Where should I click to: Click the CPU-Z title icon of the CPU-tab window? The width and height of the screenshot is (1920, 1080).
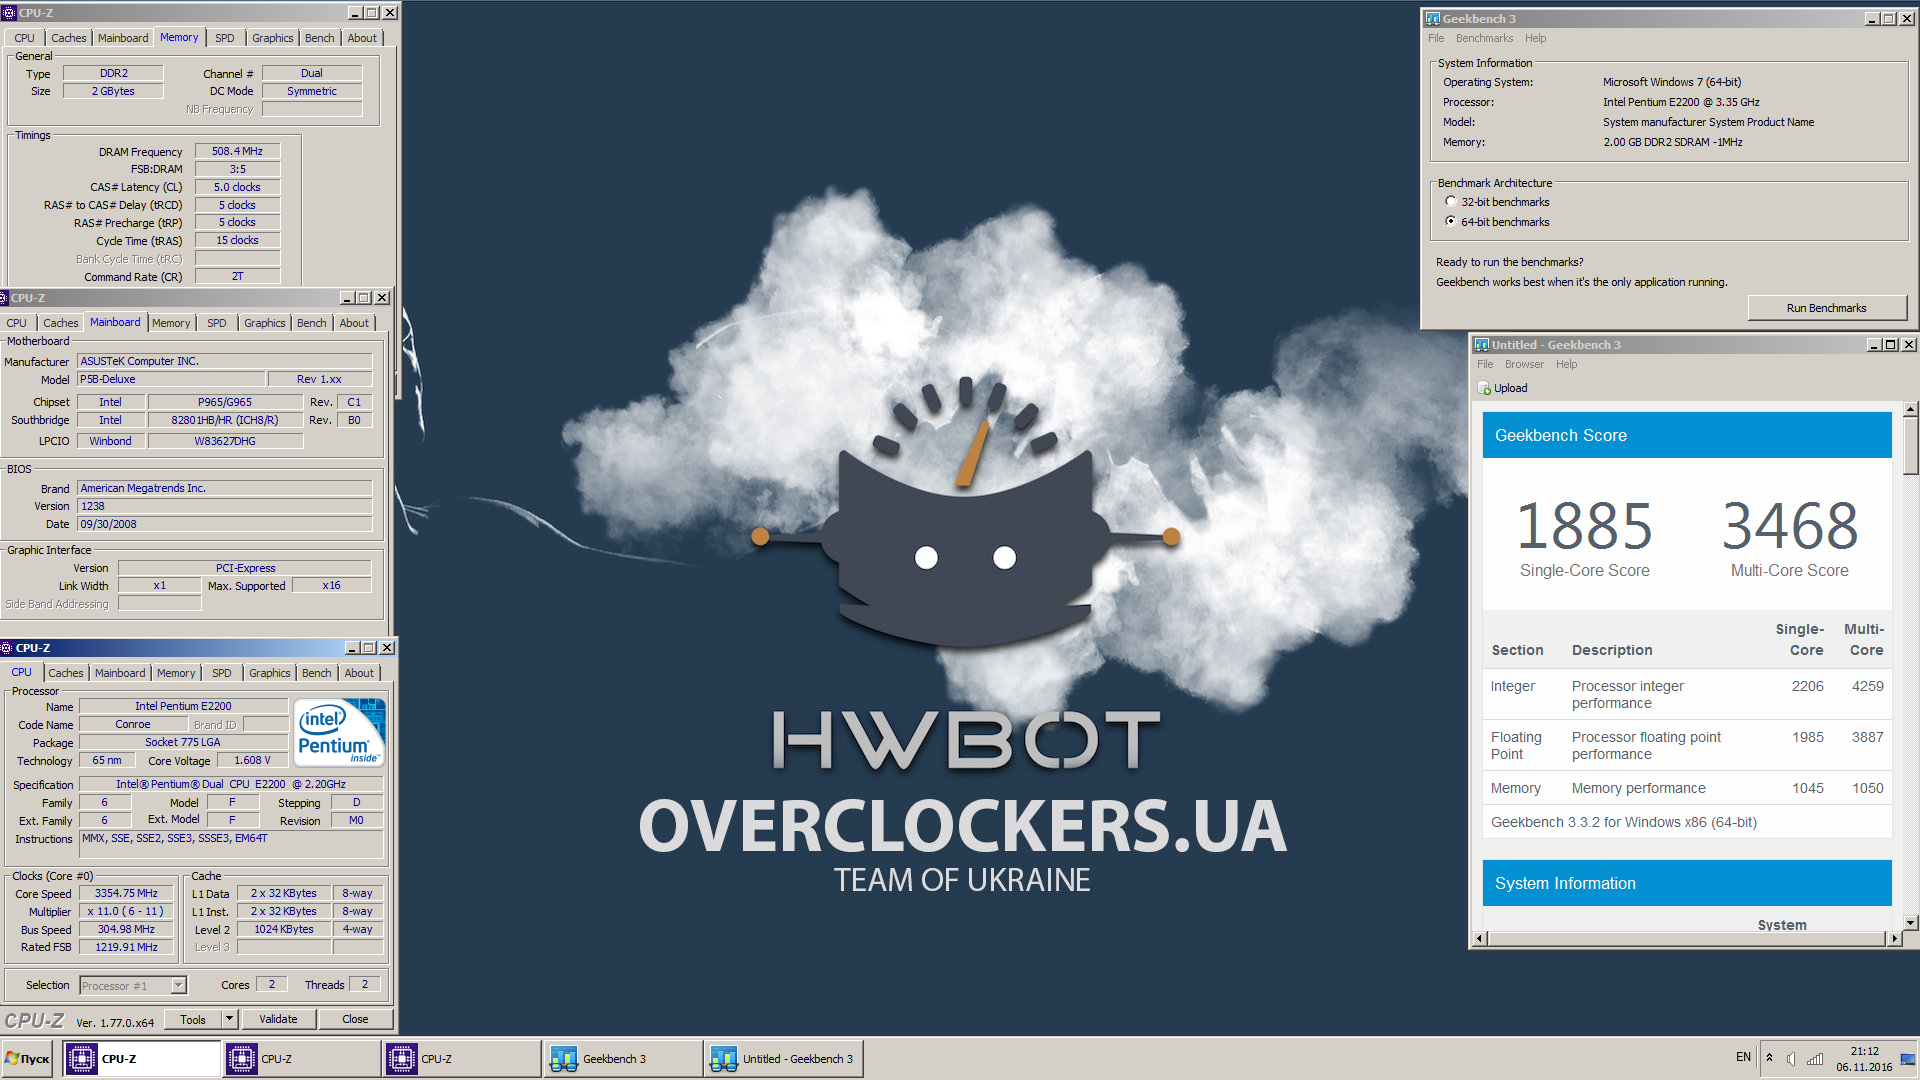(x=7, y=648)
